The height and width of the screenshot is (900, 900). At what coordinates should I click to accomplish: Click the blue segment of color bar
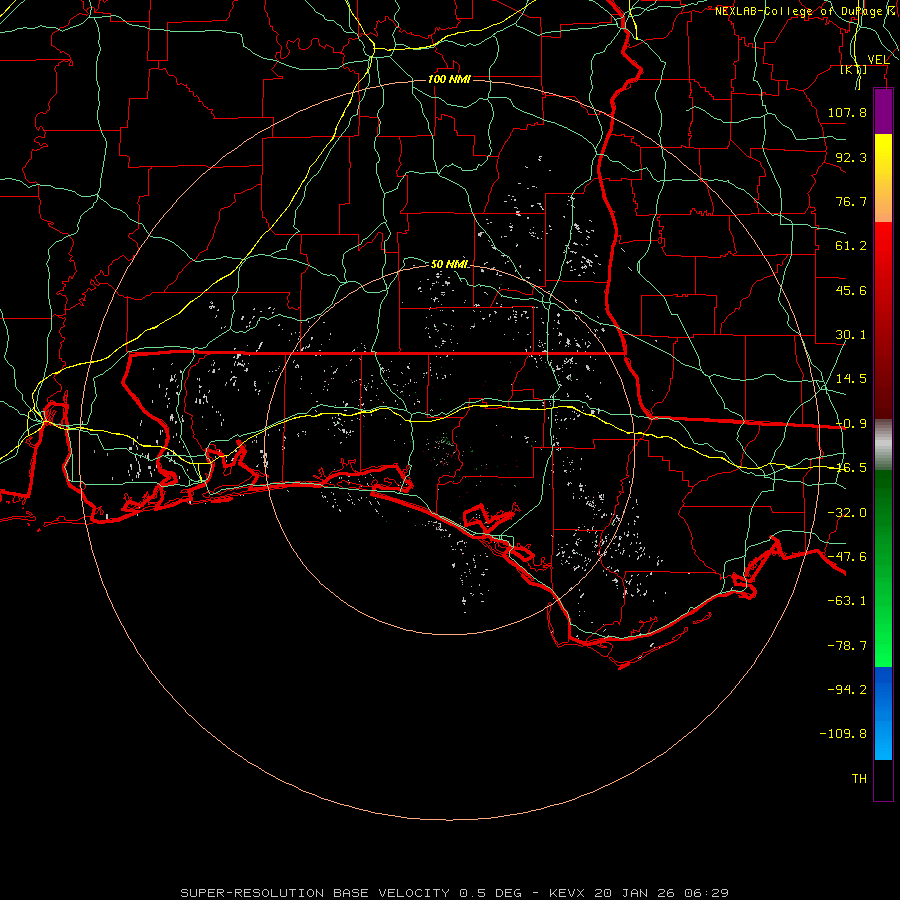(883, 713)
